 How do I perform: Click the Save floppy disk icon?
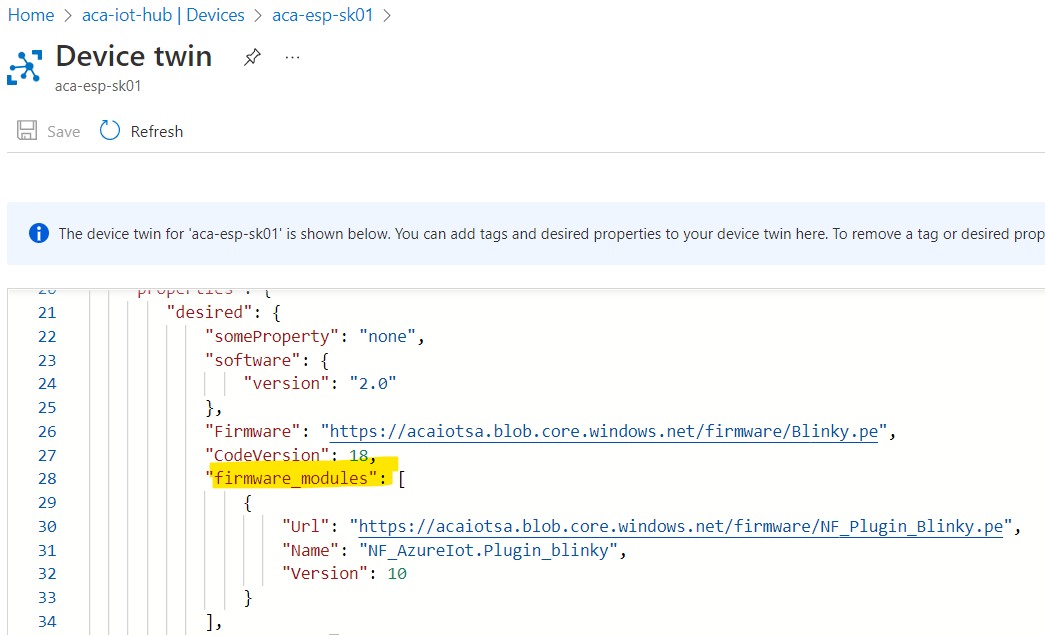[27, 131]
